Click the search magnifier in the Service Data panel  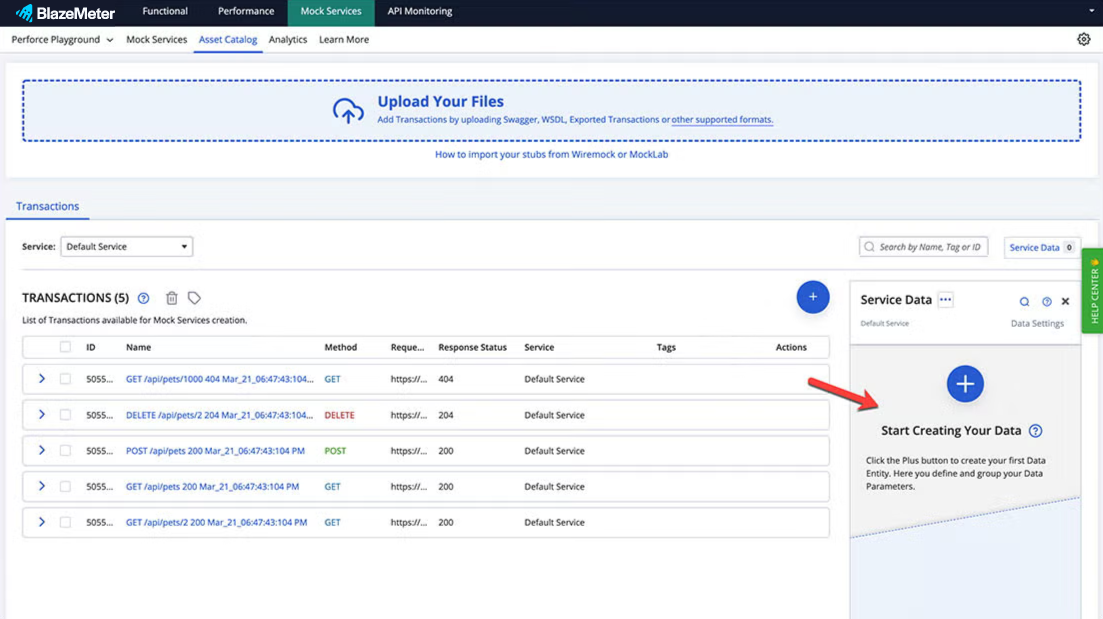1024,300
